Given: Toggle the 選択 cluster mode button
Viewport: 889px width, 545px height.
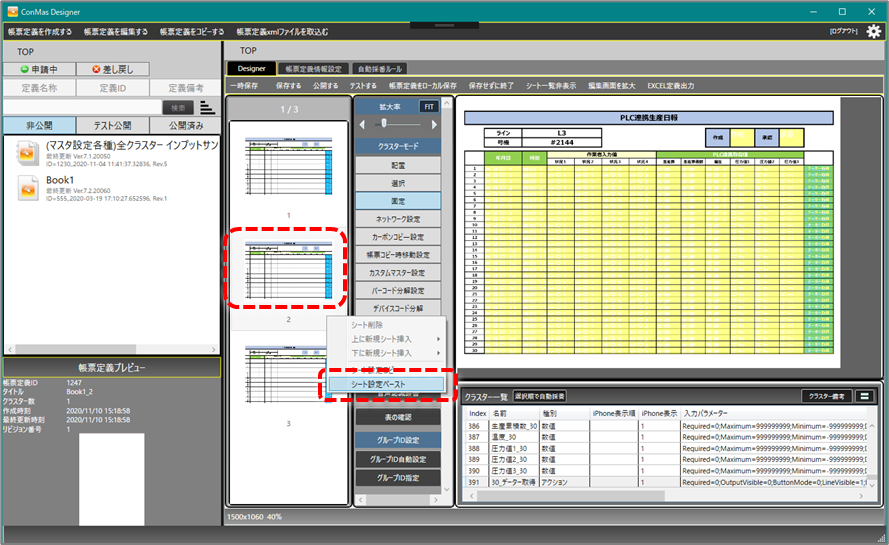Looking at the screenshot, I should [x=398, y=183].
